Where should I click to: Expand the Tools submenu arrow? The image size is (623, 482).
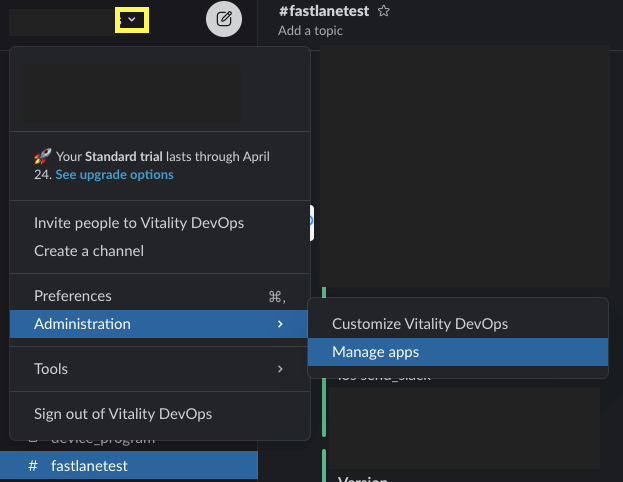pyautogui.click(x=280, y=369)
